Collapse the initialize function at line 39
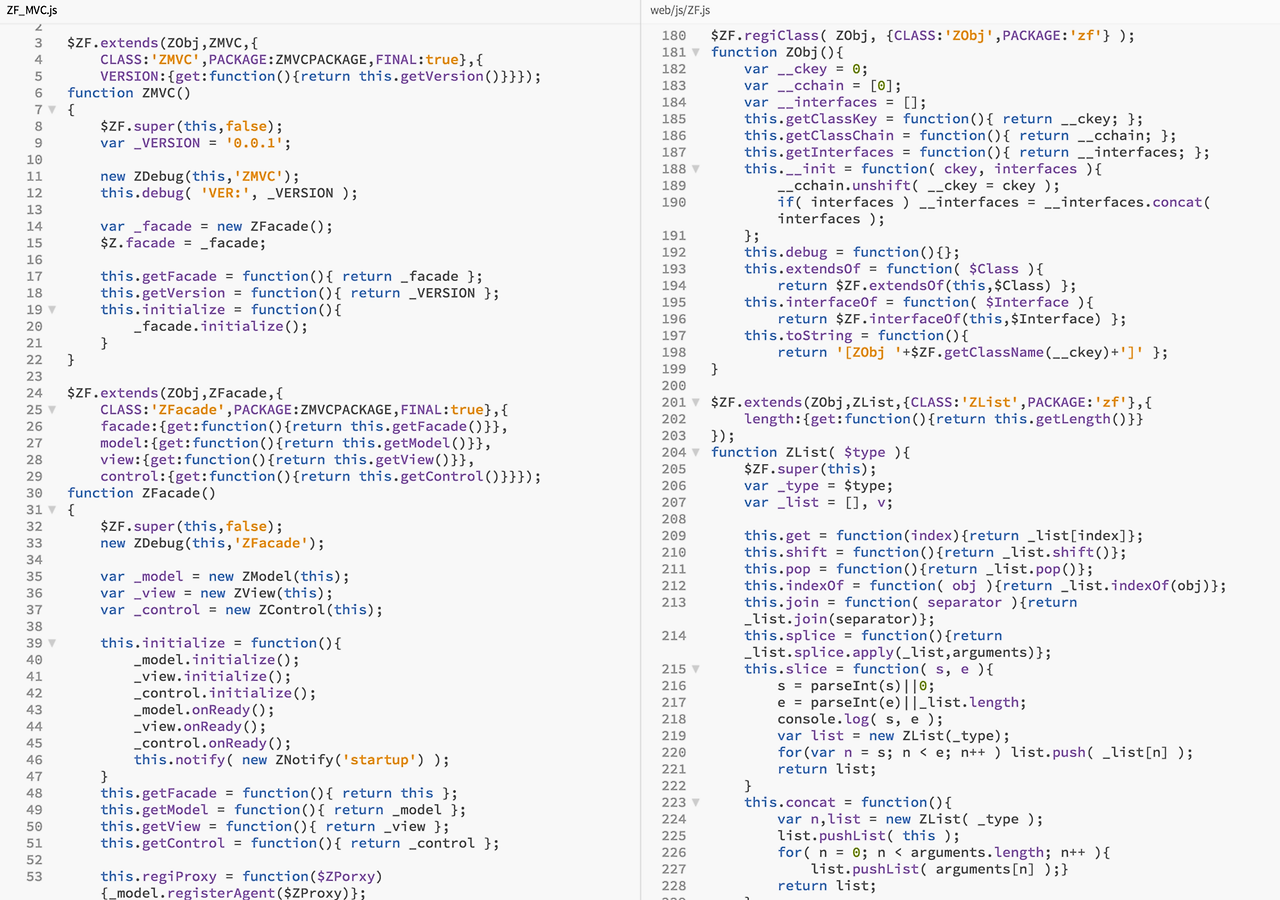 click(53, 643)
